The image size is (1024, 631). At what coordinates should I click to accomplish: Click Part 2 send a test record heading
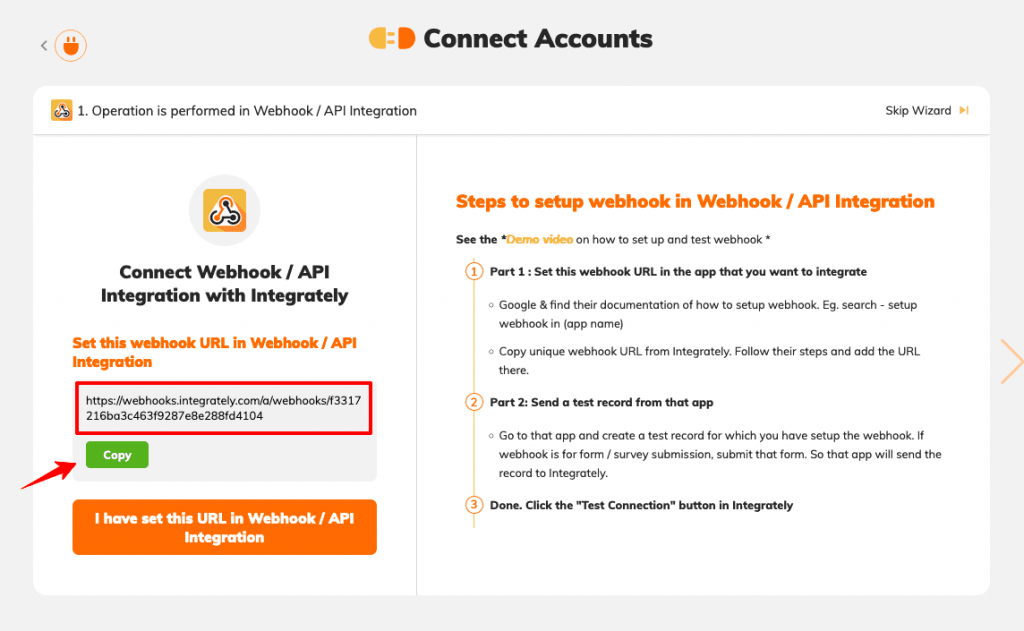click(x=601, y=402)
